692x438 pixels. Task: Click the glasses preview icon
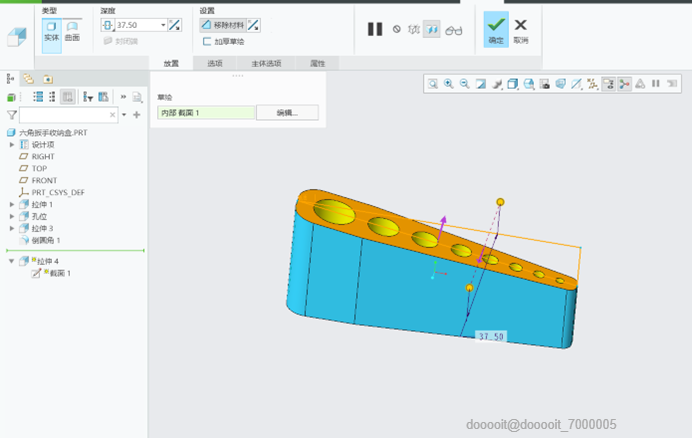[x=453, y=30]
